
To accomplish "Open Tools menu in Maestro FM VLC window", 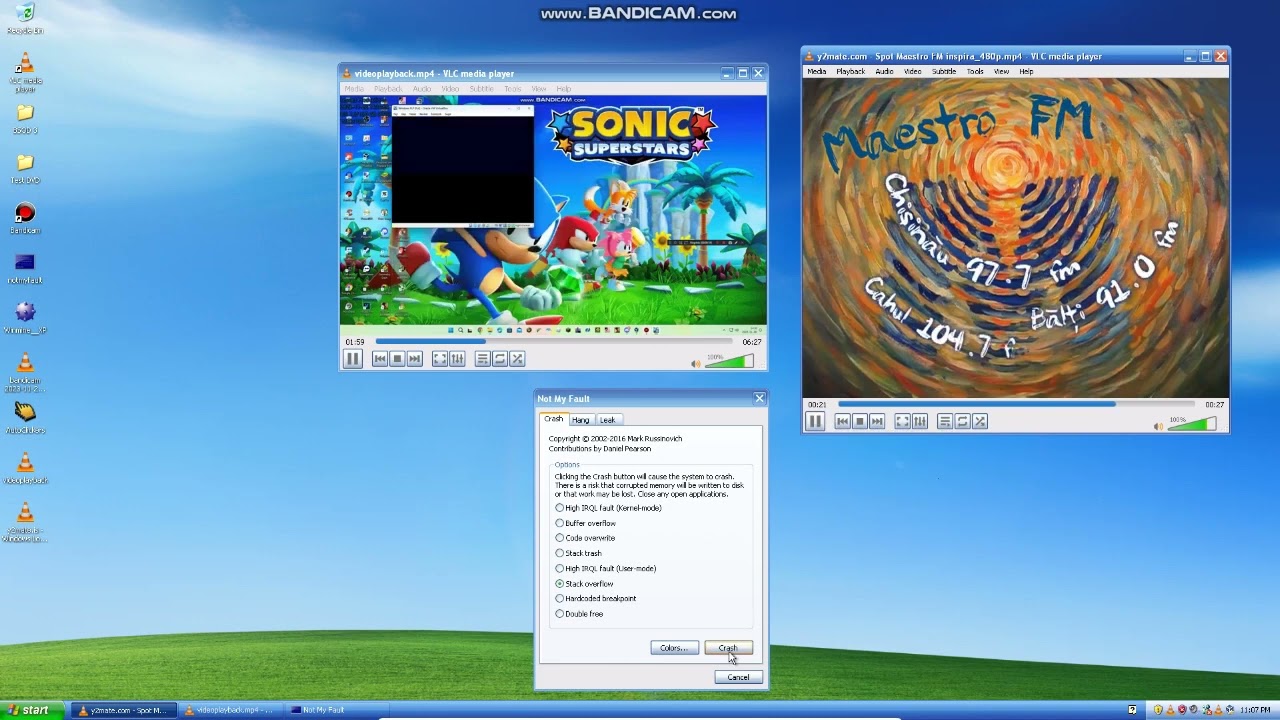I will pos(975,72).
